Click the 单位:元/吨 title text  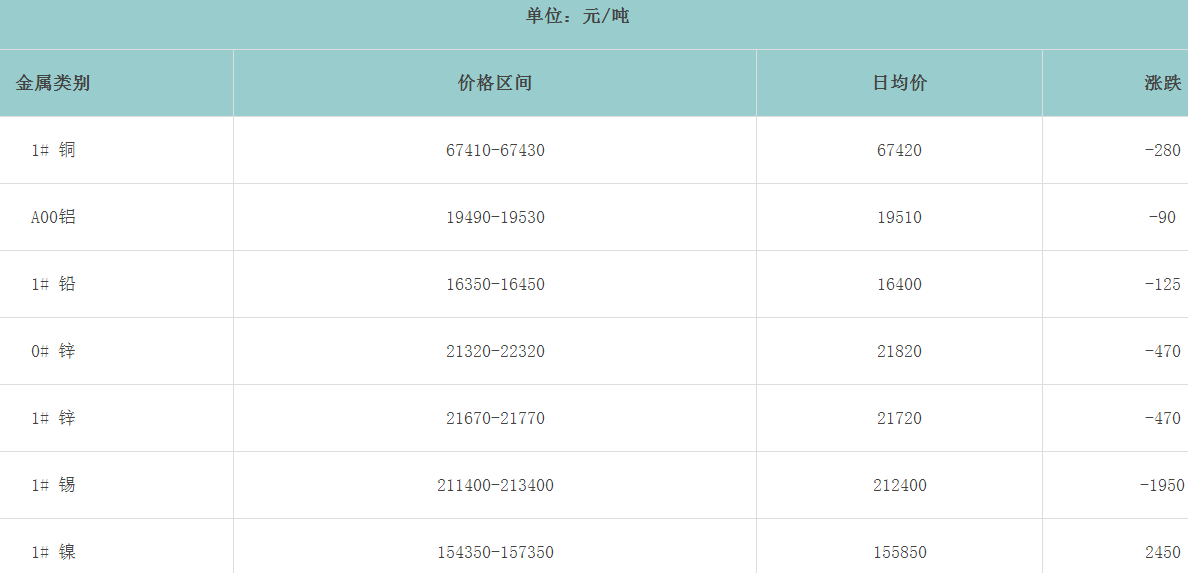click(x=577, y=16)
